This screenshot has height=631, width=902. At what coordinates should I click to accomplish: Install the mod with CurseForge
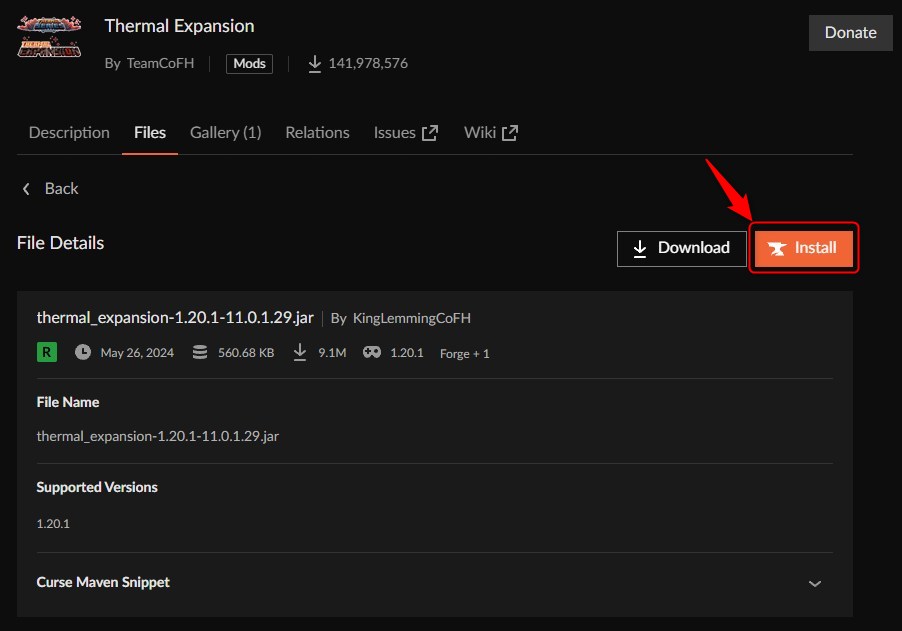[804, 248]
